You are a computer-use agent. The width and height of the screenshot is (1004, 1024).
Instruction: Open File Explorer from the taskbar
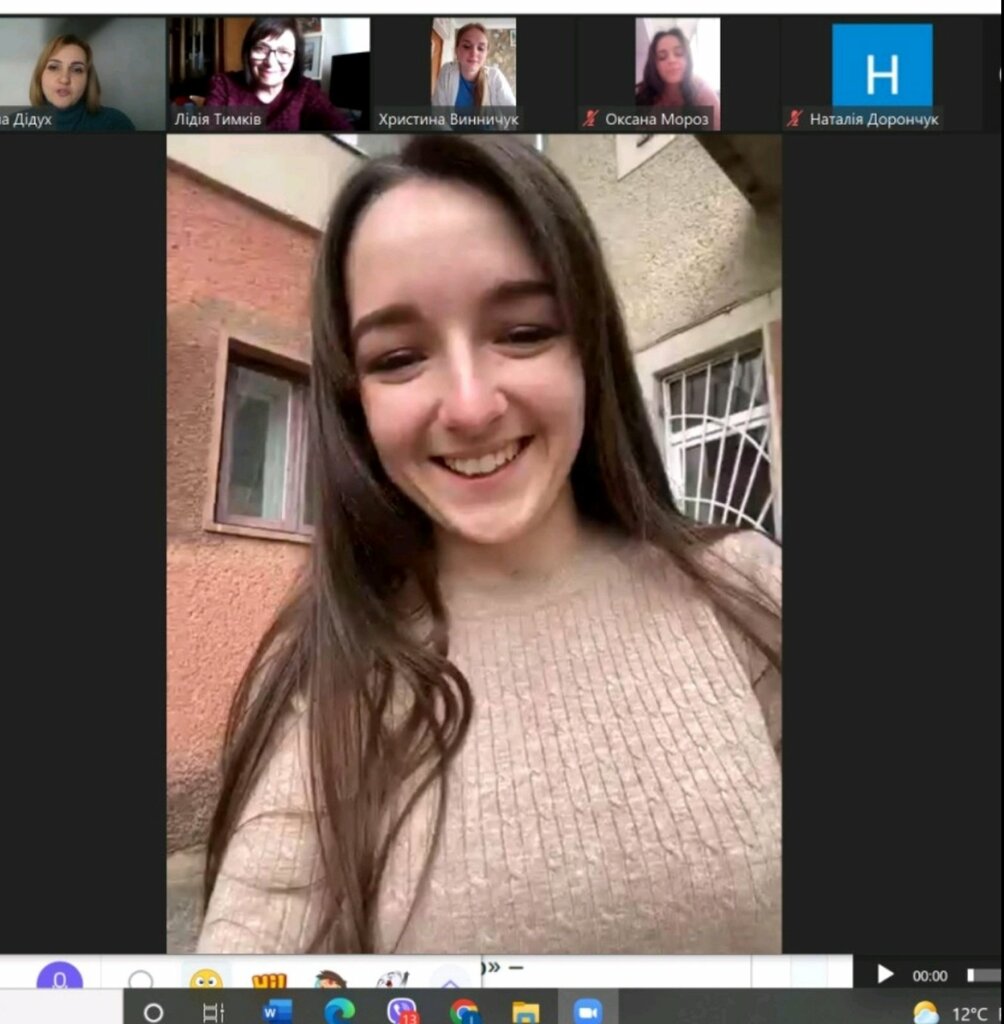pos(526,1010)
